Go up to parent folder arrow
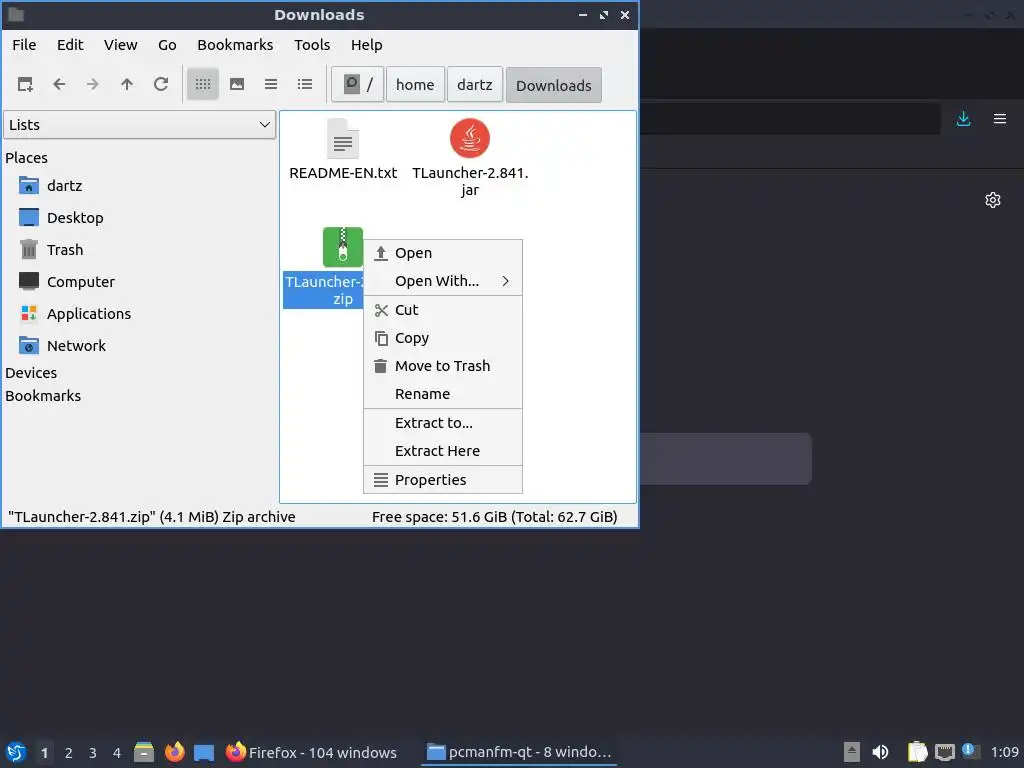The width and height of the screenshot is (1024, 768). click(x=127, y=84)
